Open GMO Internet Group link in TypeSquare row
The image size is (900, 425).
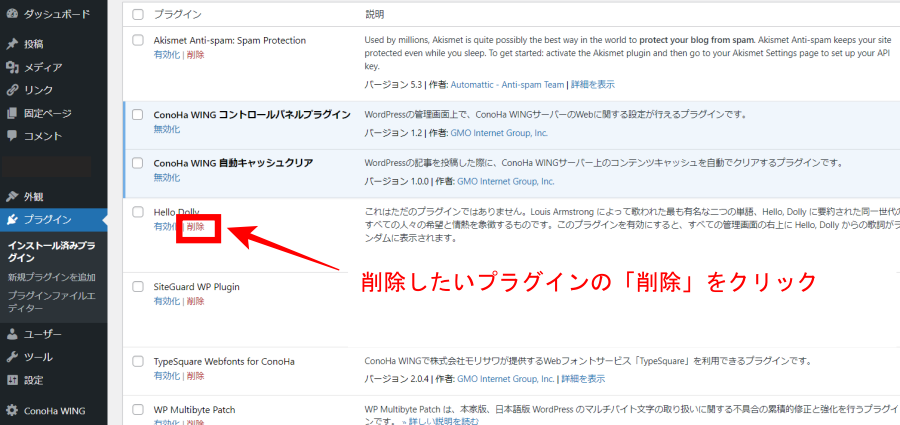[506, 379]
